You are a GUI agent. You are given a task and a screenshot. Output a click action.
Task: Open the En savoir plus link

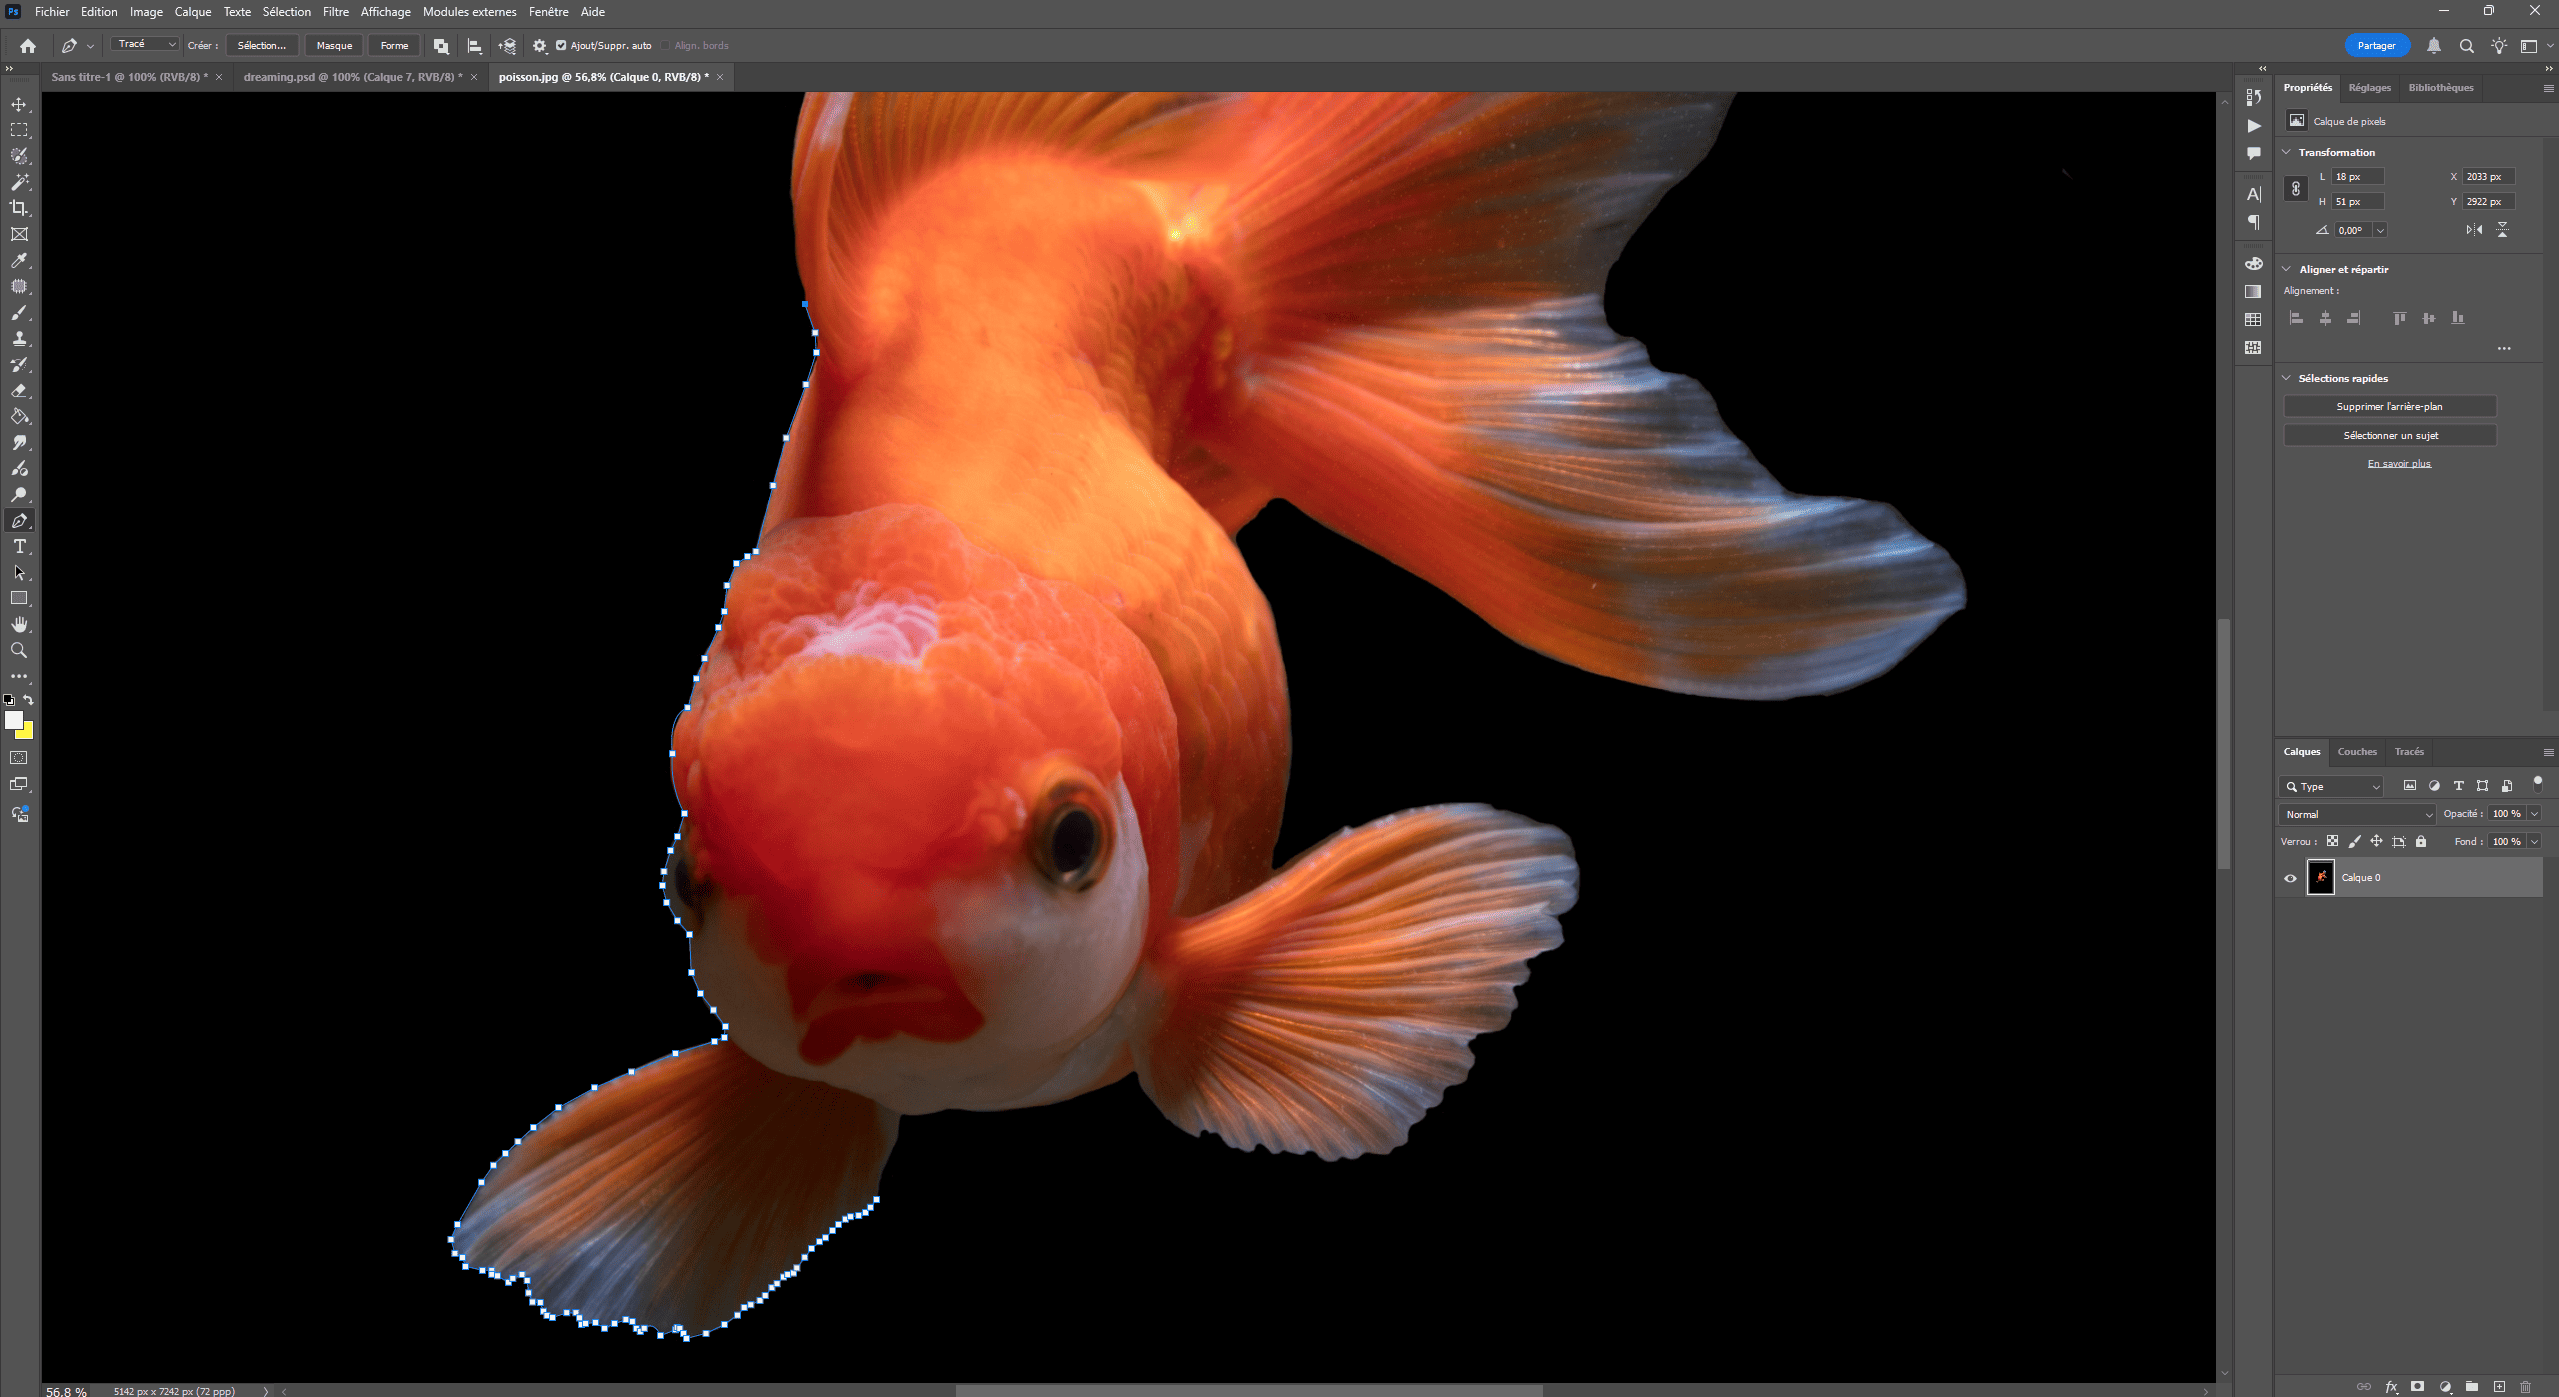[2398, 463]
